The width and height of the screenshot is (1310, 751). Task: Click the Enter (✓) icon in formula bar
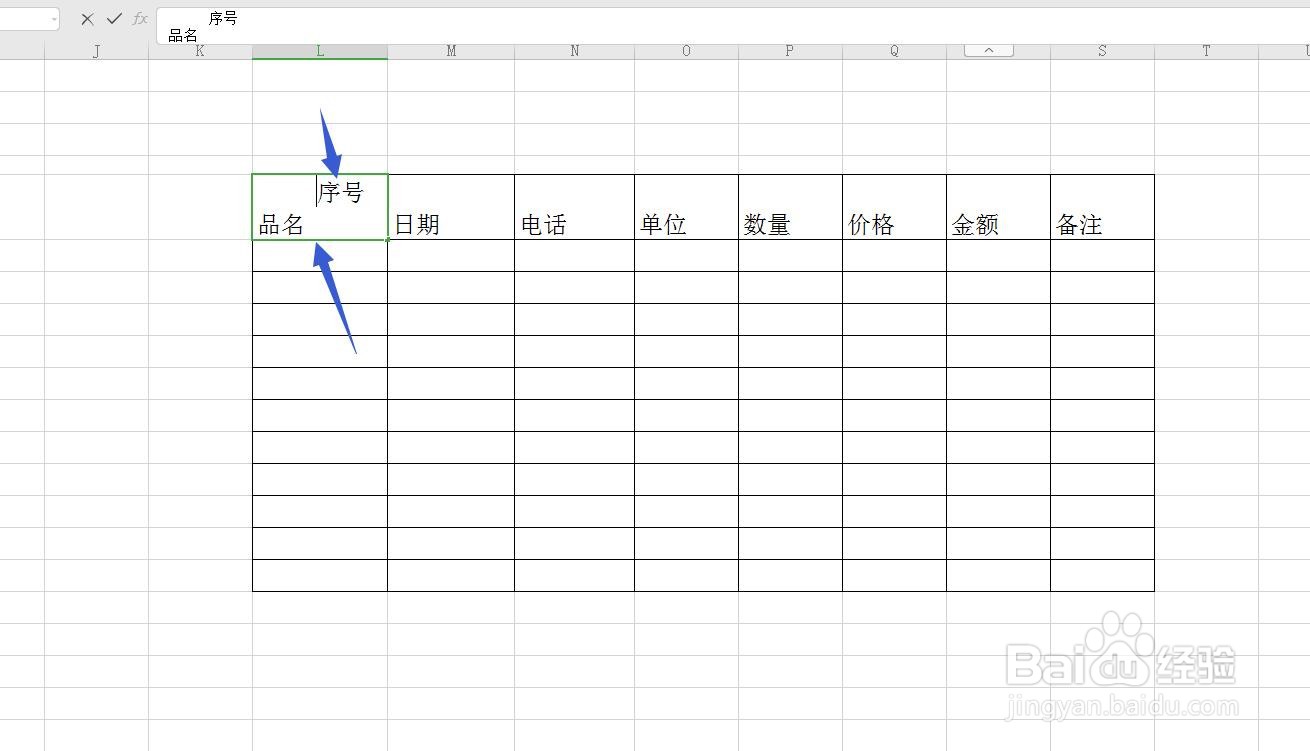113,18
